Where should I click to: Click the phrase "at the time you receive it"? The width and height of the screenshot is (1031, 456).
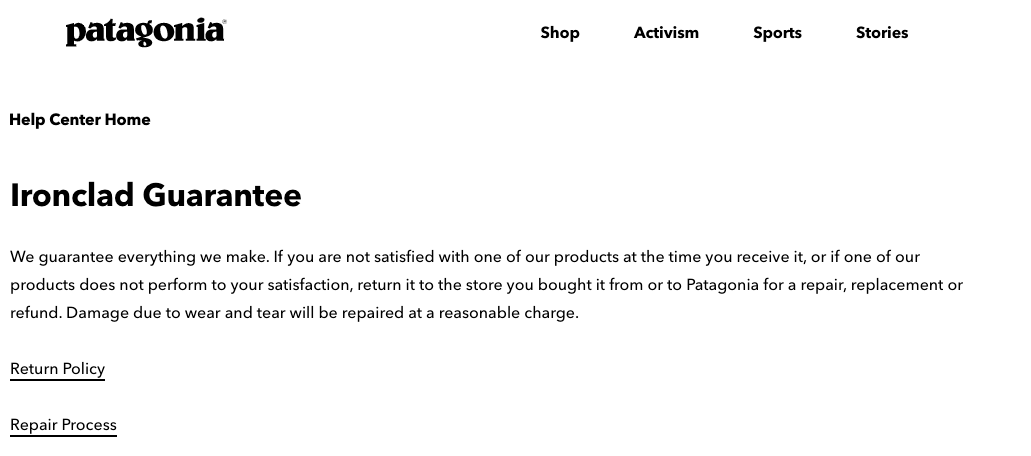coord(714,257)
